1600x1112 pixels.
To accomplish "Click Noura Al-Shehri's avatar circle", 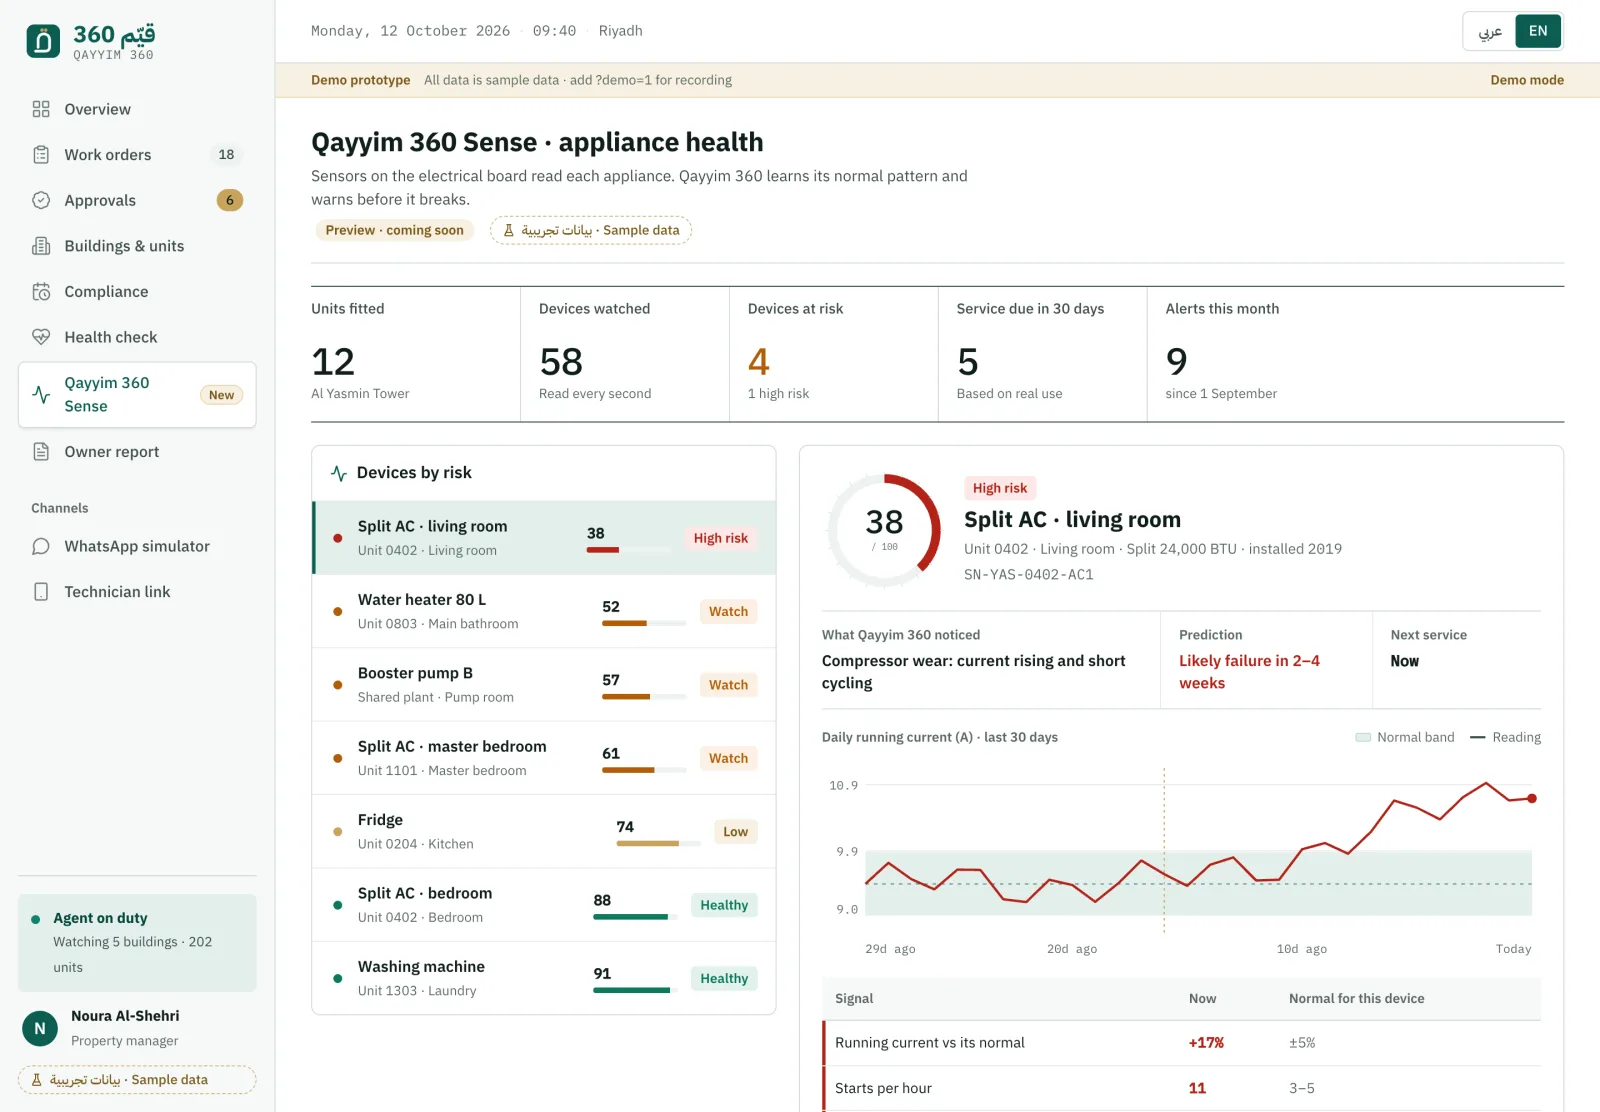I will 40,1028.
